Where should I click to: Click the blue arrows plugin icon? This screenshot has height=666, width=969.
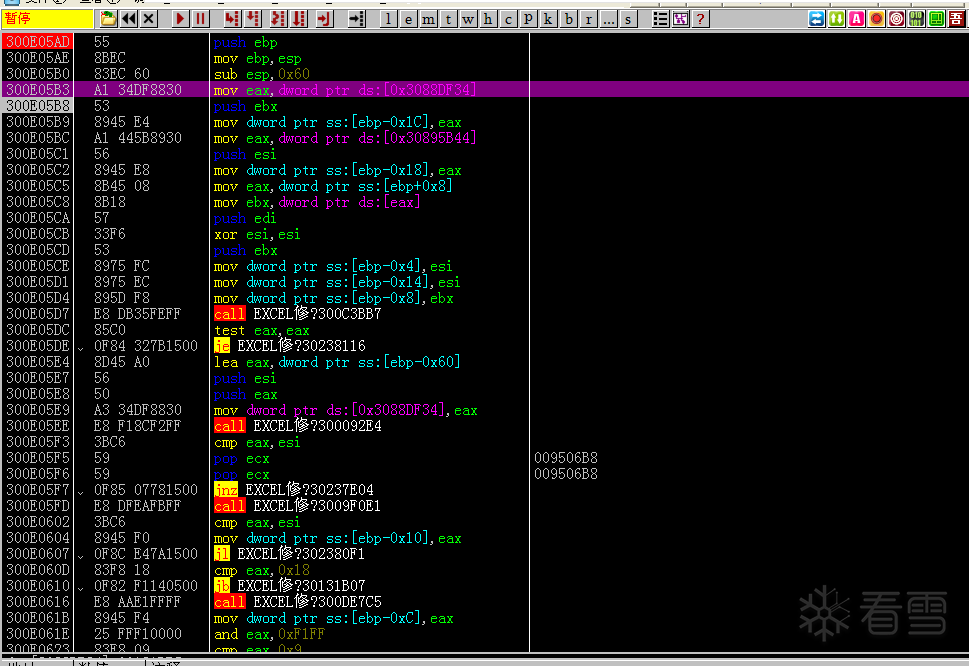(816, 19)
